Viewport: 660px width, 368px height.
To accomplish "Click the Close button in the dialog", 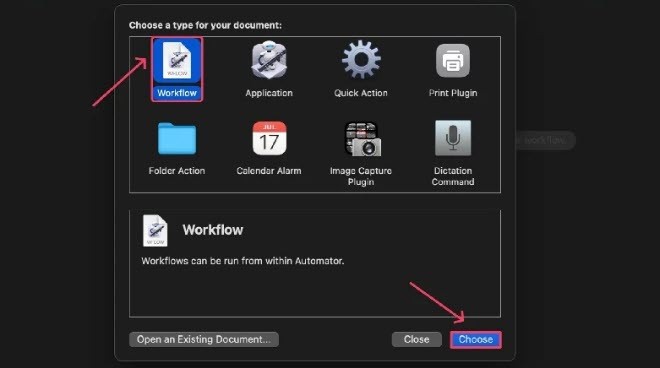I will (416, 339).
